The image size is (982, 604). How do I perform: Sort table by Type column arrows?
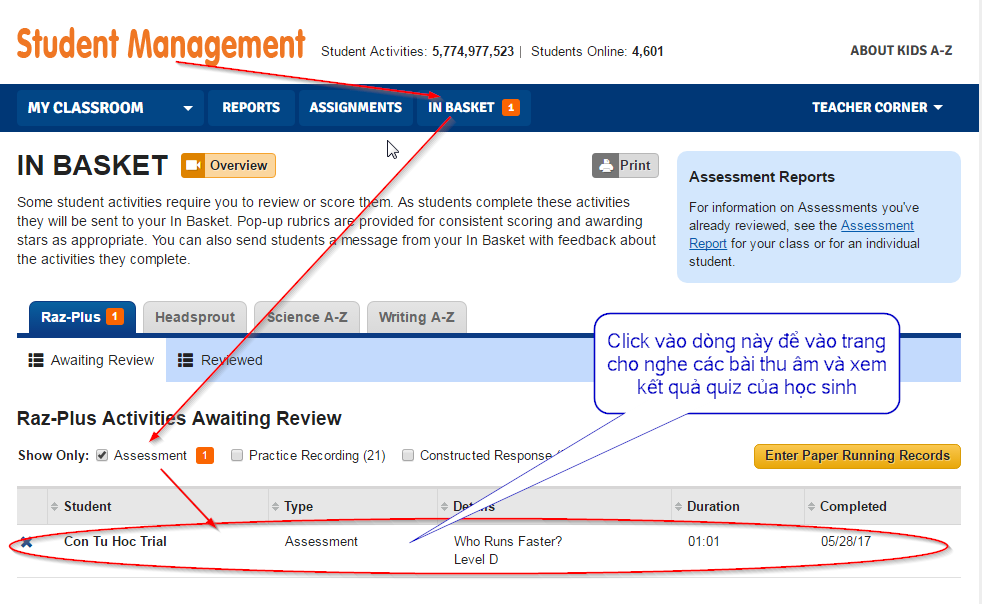(276, 506)
